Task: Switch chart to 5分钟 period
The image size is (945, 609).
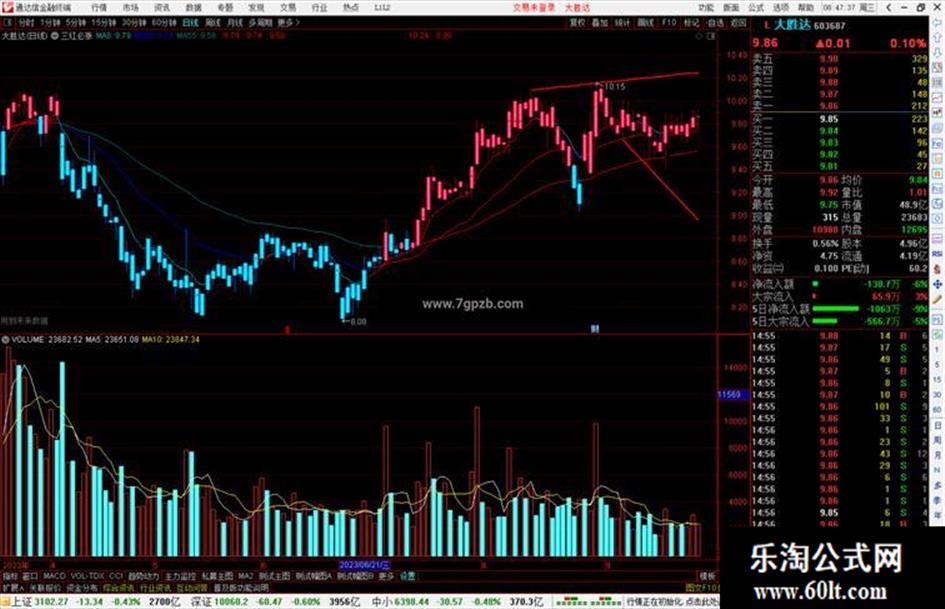Action: [x=76, y=22]
